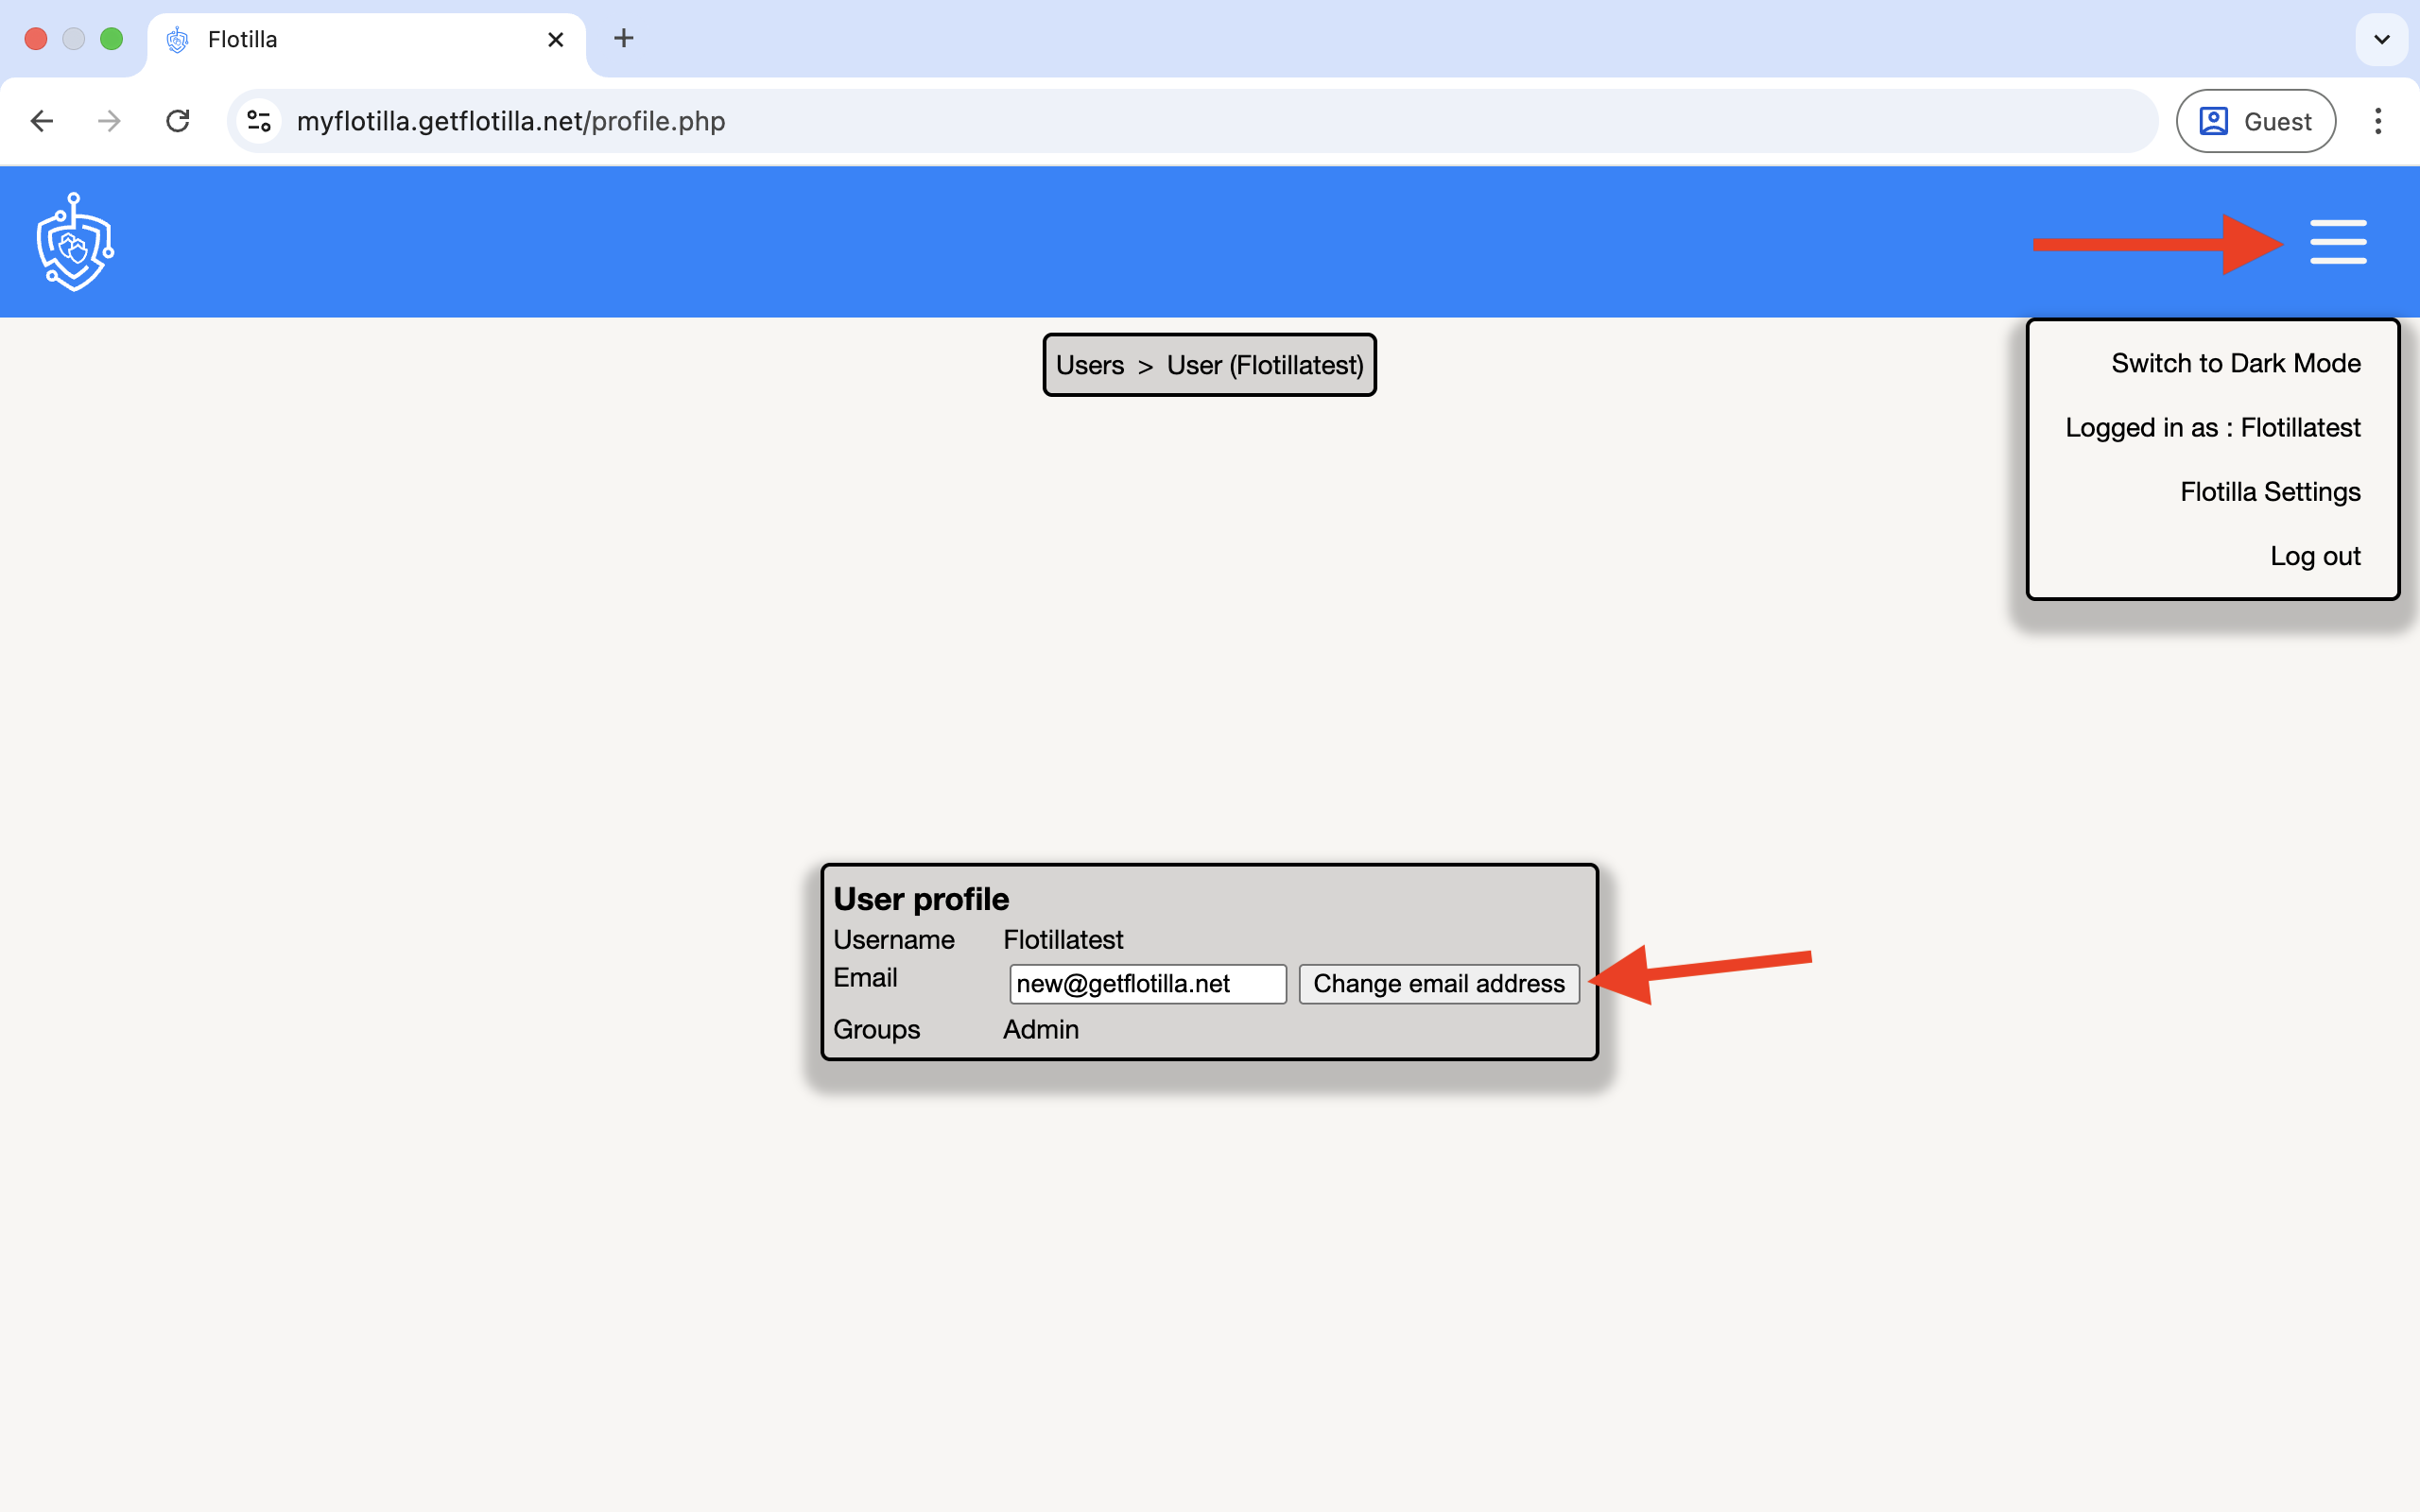Close the Flotilla tab
This screenshot has height=1512, width=2420.
(556, 40)
